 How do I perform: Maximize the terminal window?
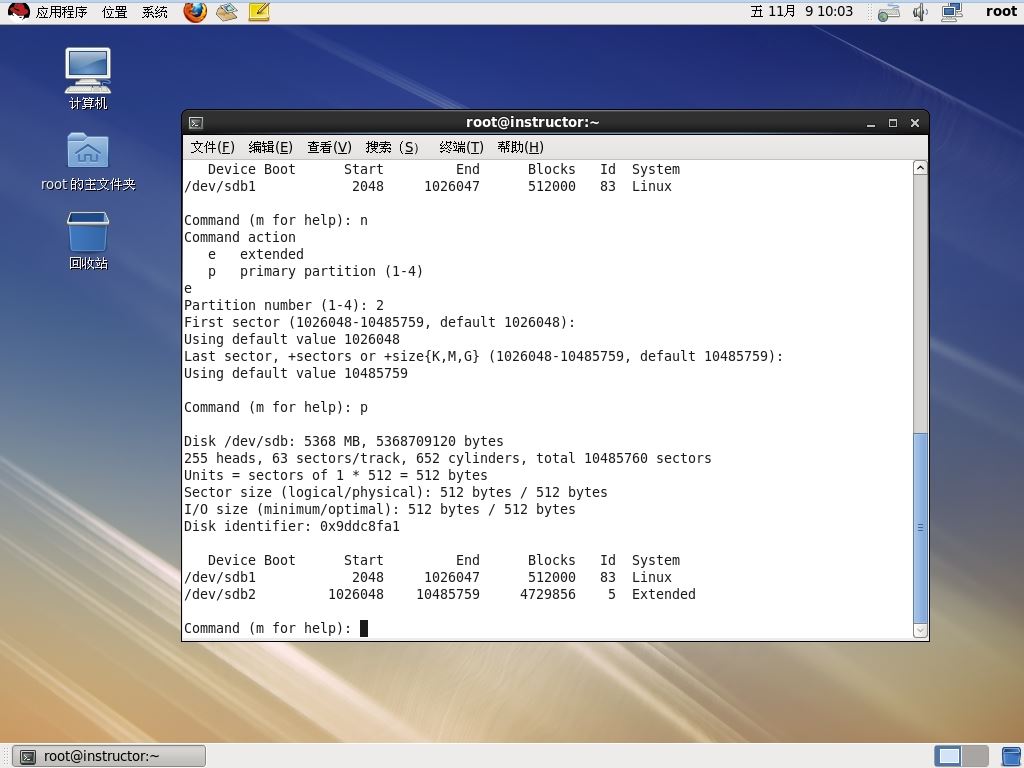click(x=893, y=123)
